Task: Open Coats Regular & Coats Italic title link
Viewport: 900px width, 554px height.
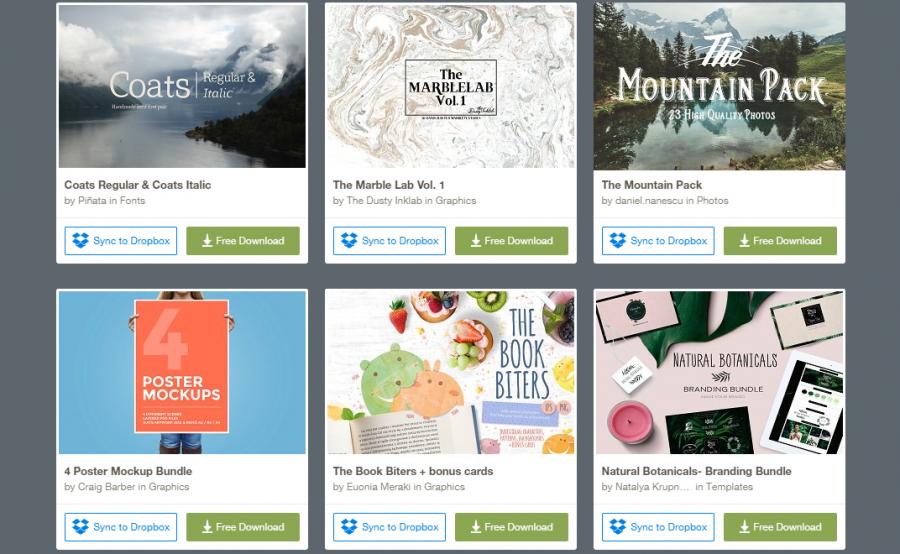Action: click(x=138, y=185)
